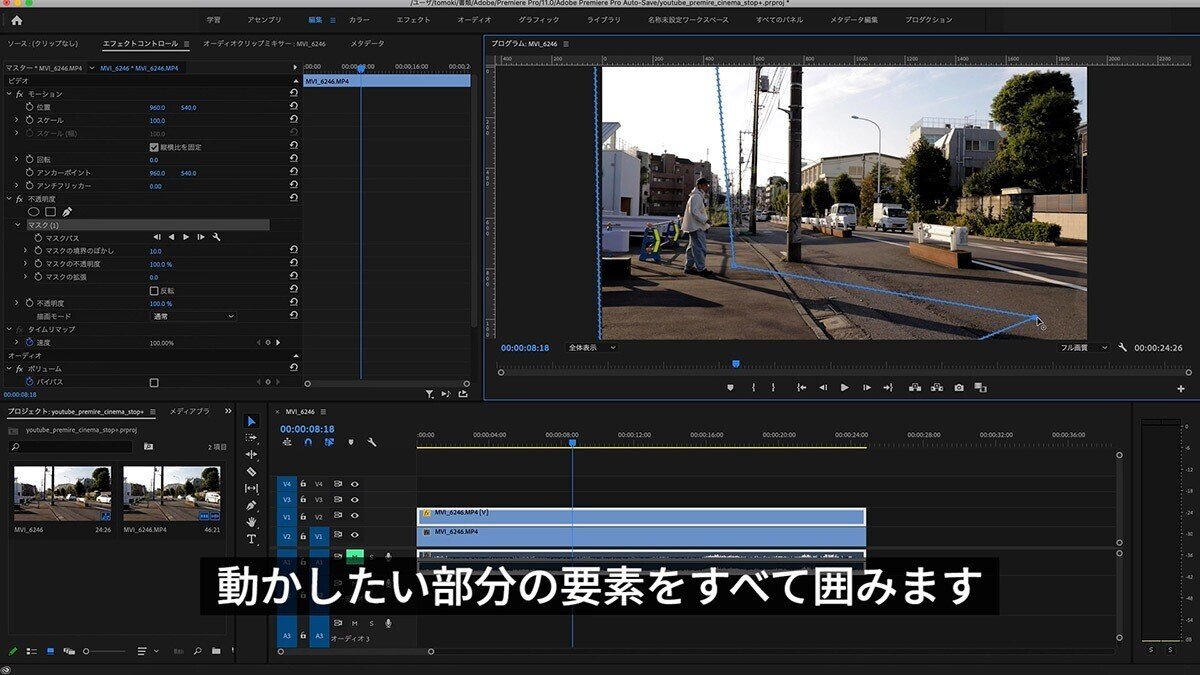1200x675 pixels.
Task: Collapse the Mask (1) group
Action: coord(17,225)
